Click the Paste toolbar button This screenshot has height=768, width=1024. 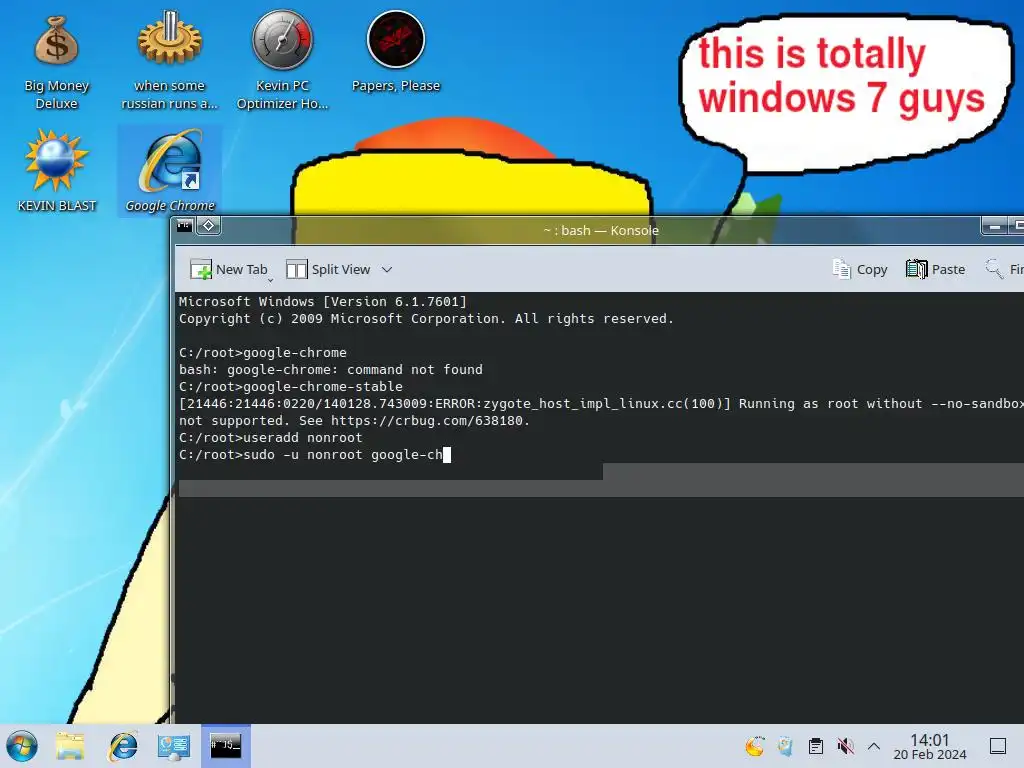coord(935,269)
